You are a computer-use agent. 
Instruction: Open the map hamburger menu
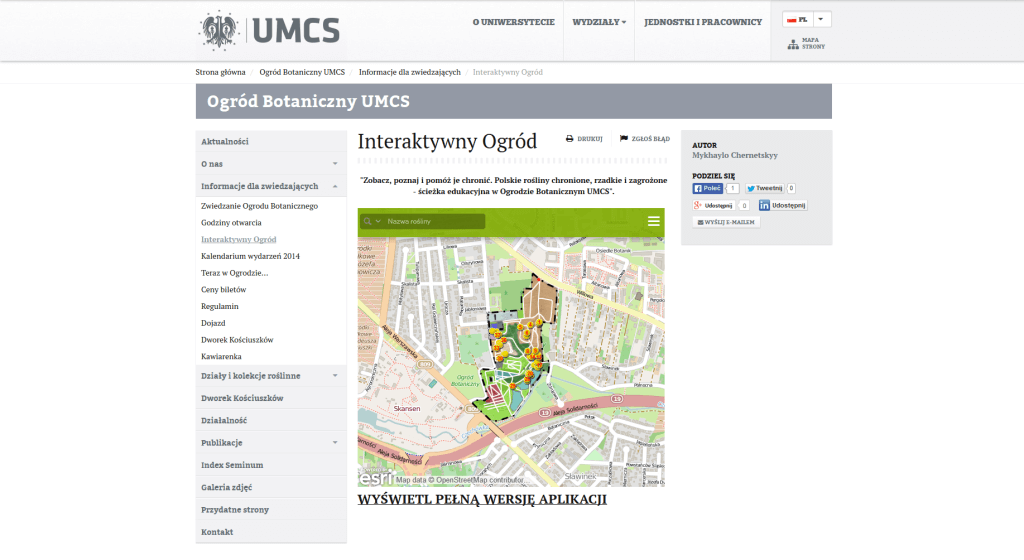pos(653,221)
